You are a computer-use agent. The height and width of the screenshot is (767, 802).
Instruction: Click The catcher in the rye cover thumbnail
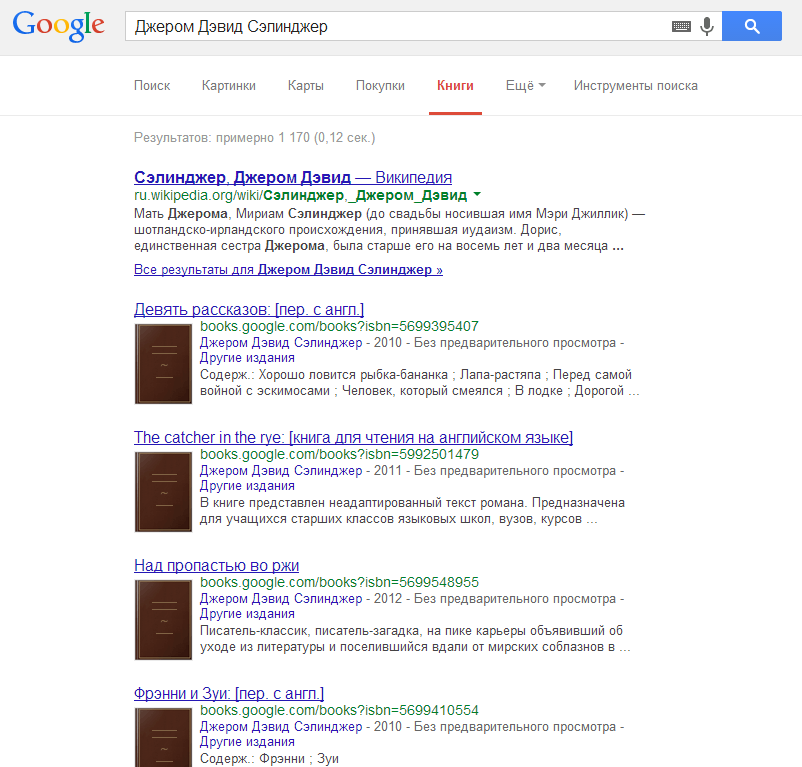163,492
